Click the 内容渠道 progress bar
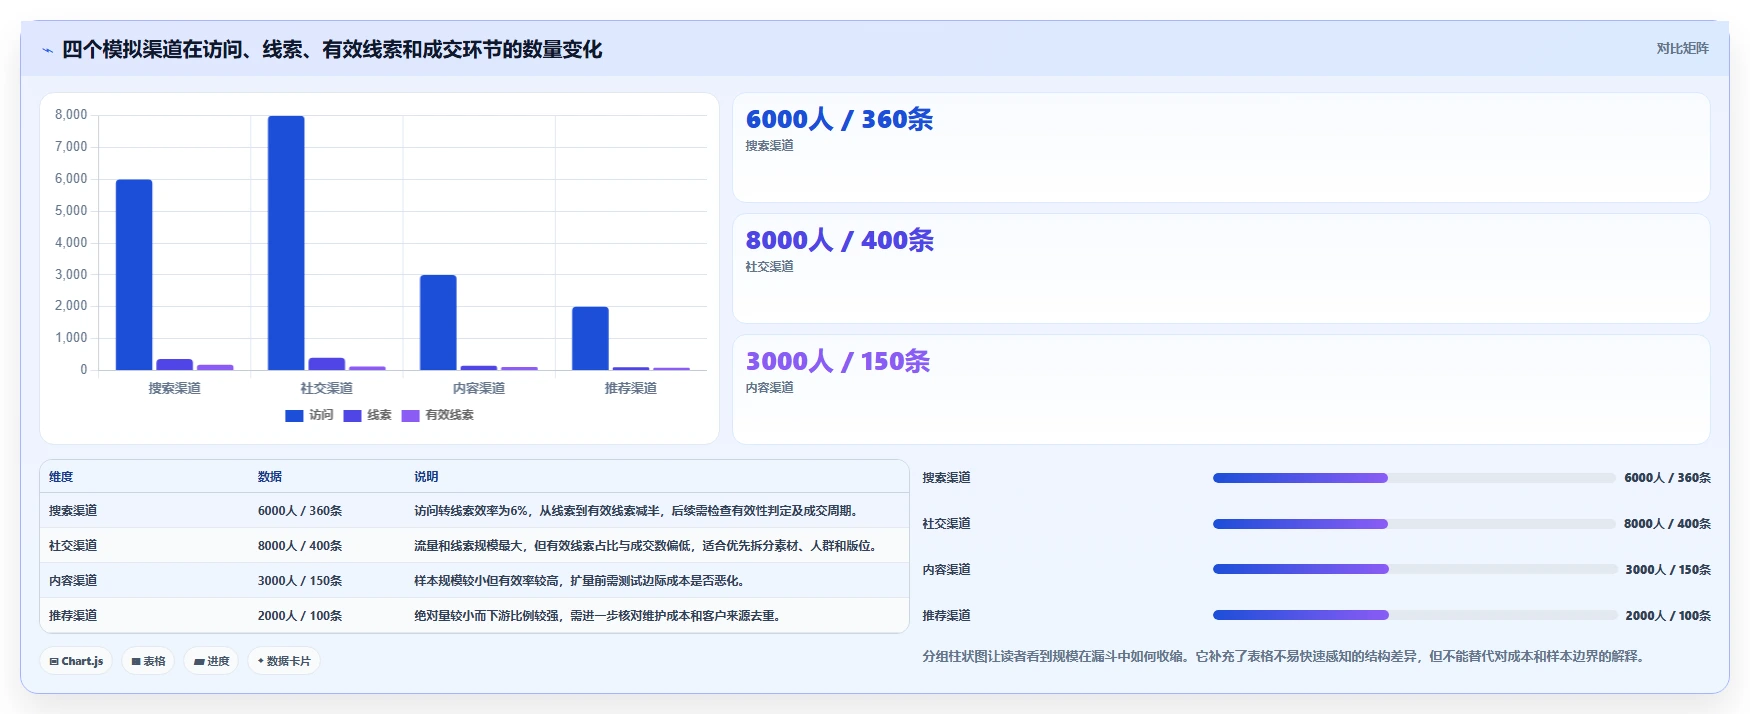 pyautogui.click(x=1414, y=569)
